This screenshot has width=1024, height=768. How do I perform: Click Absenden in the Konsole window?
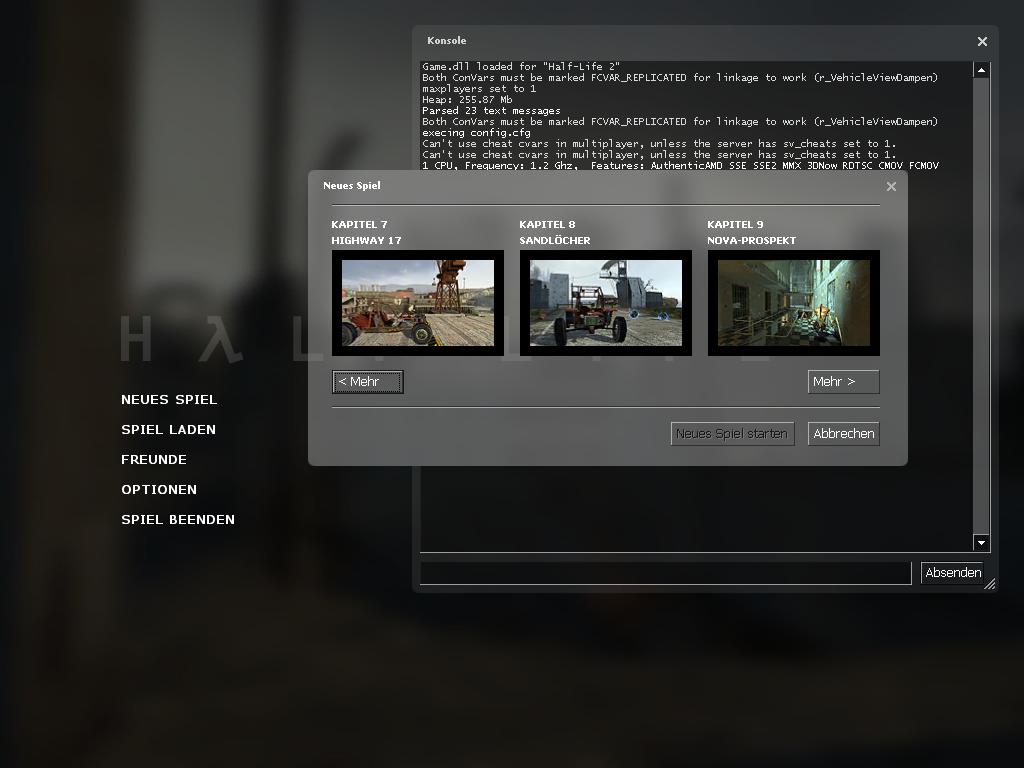(x=953, y=573)
